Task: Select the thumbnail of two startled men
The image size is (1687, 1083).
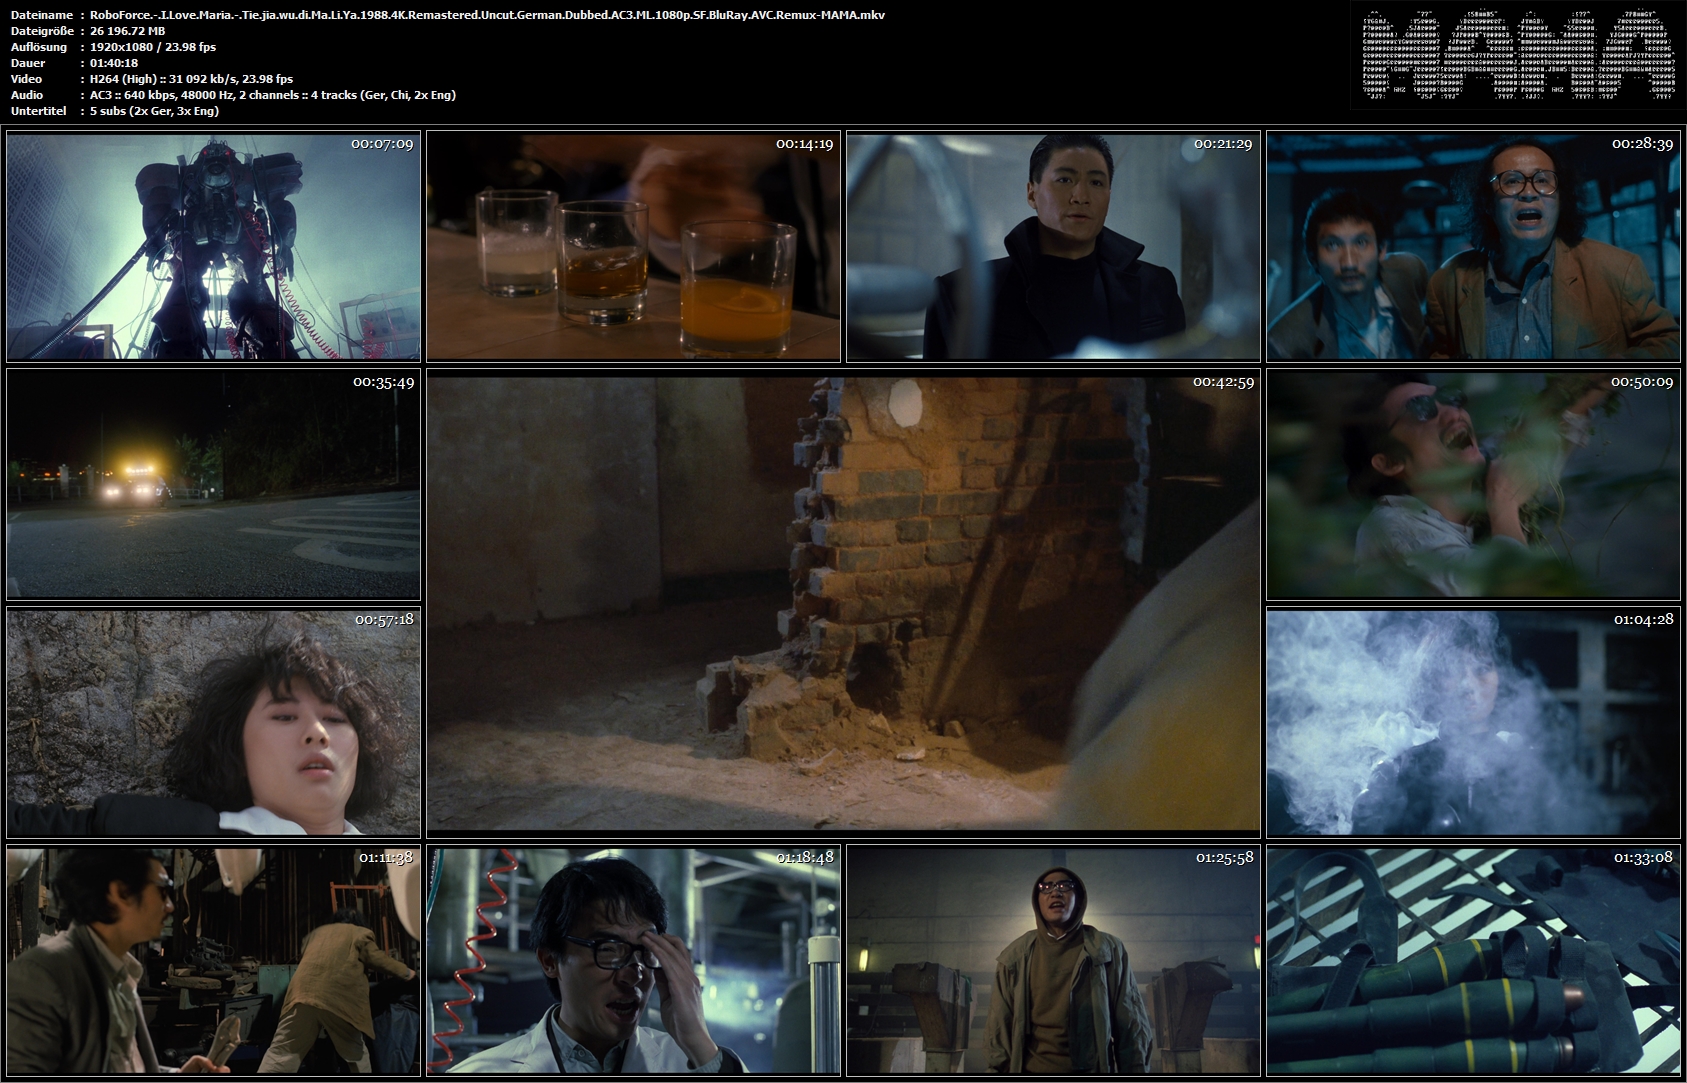Action: (x=1473, y=247)
